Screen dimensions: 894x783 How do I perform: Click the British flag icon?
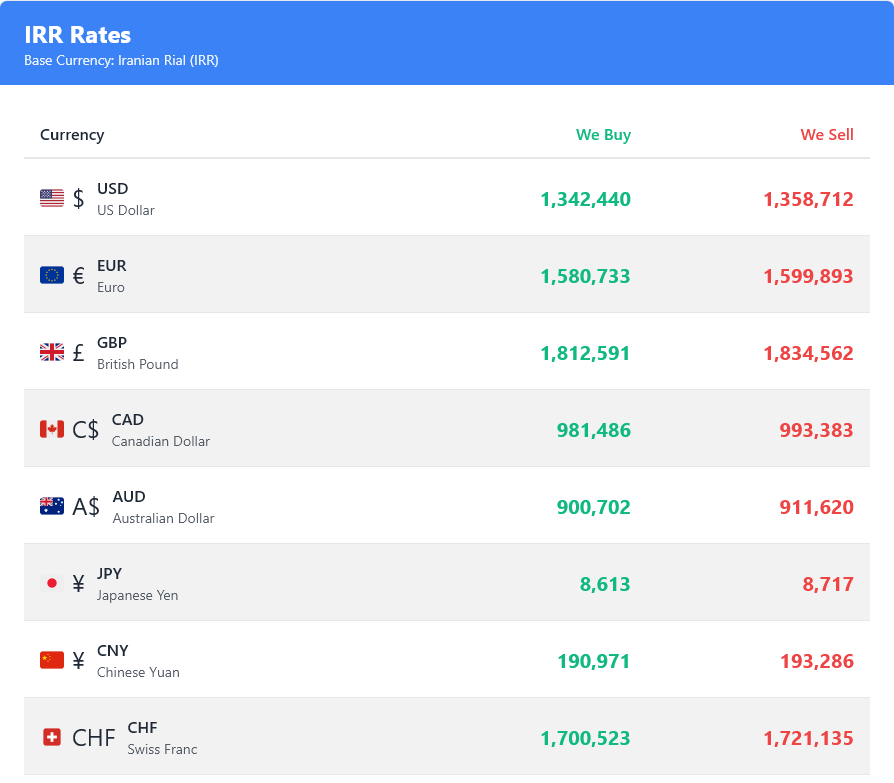coord(51,352)
